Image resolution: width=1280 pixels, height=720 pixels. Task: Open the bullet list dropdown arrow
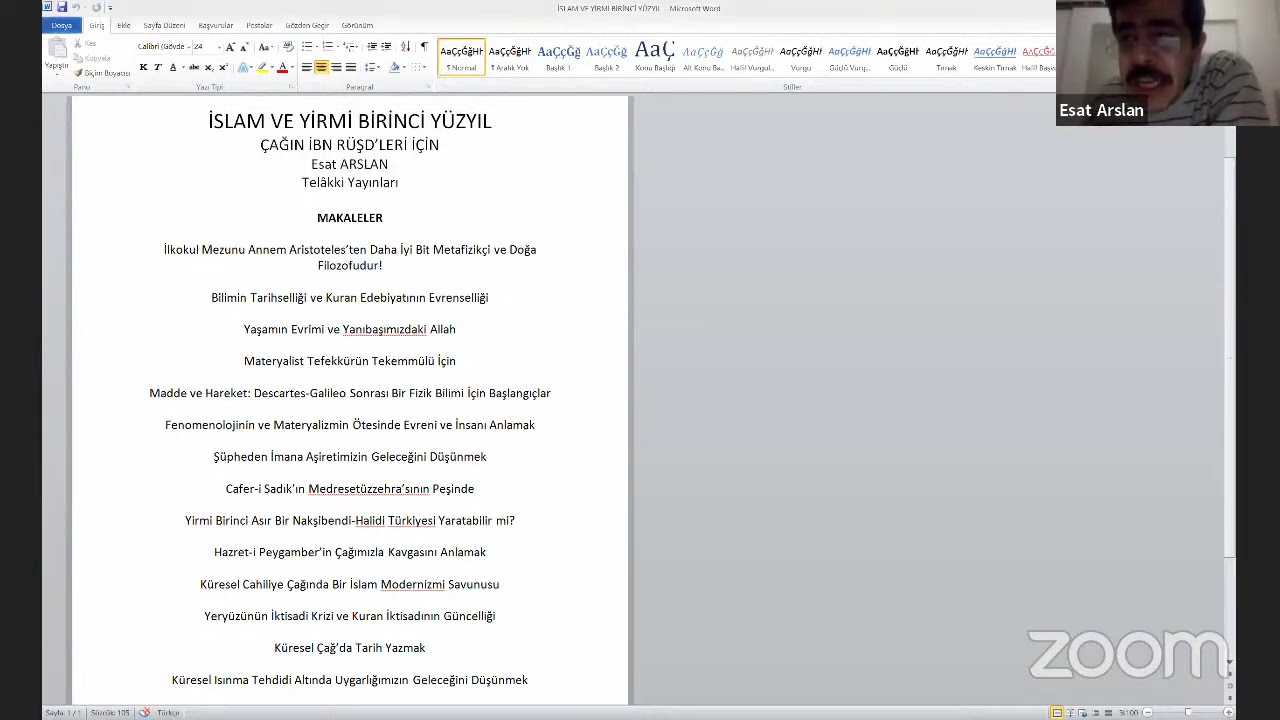[316, 47]
